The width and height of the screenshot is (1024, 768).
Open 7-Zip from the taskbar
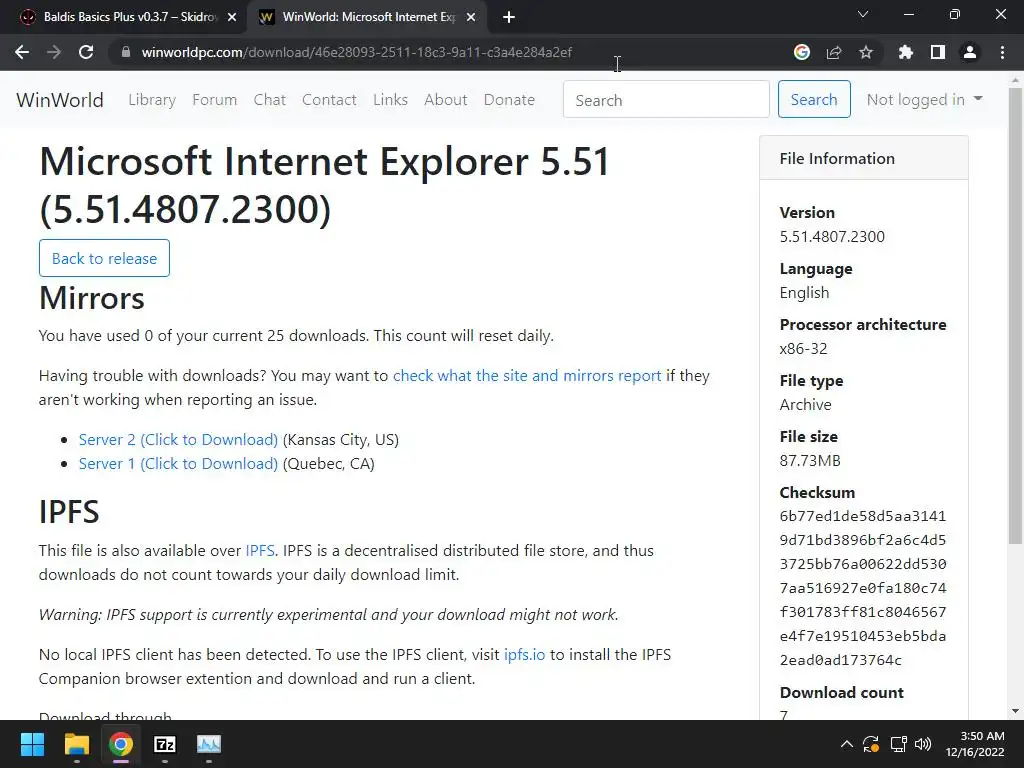coord(165,744)
